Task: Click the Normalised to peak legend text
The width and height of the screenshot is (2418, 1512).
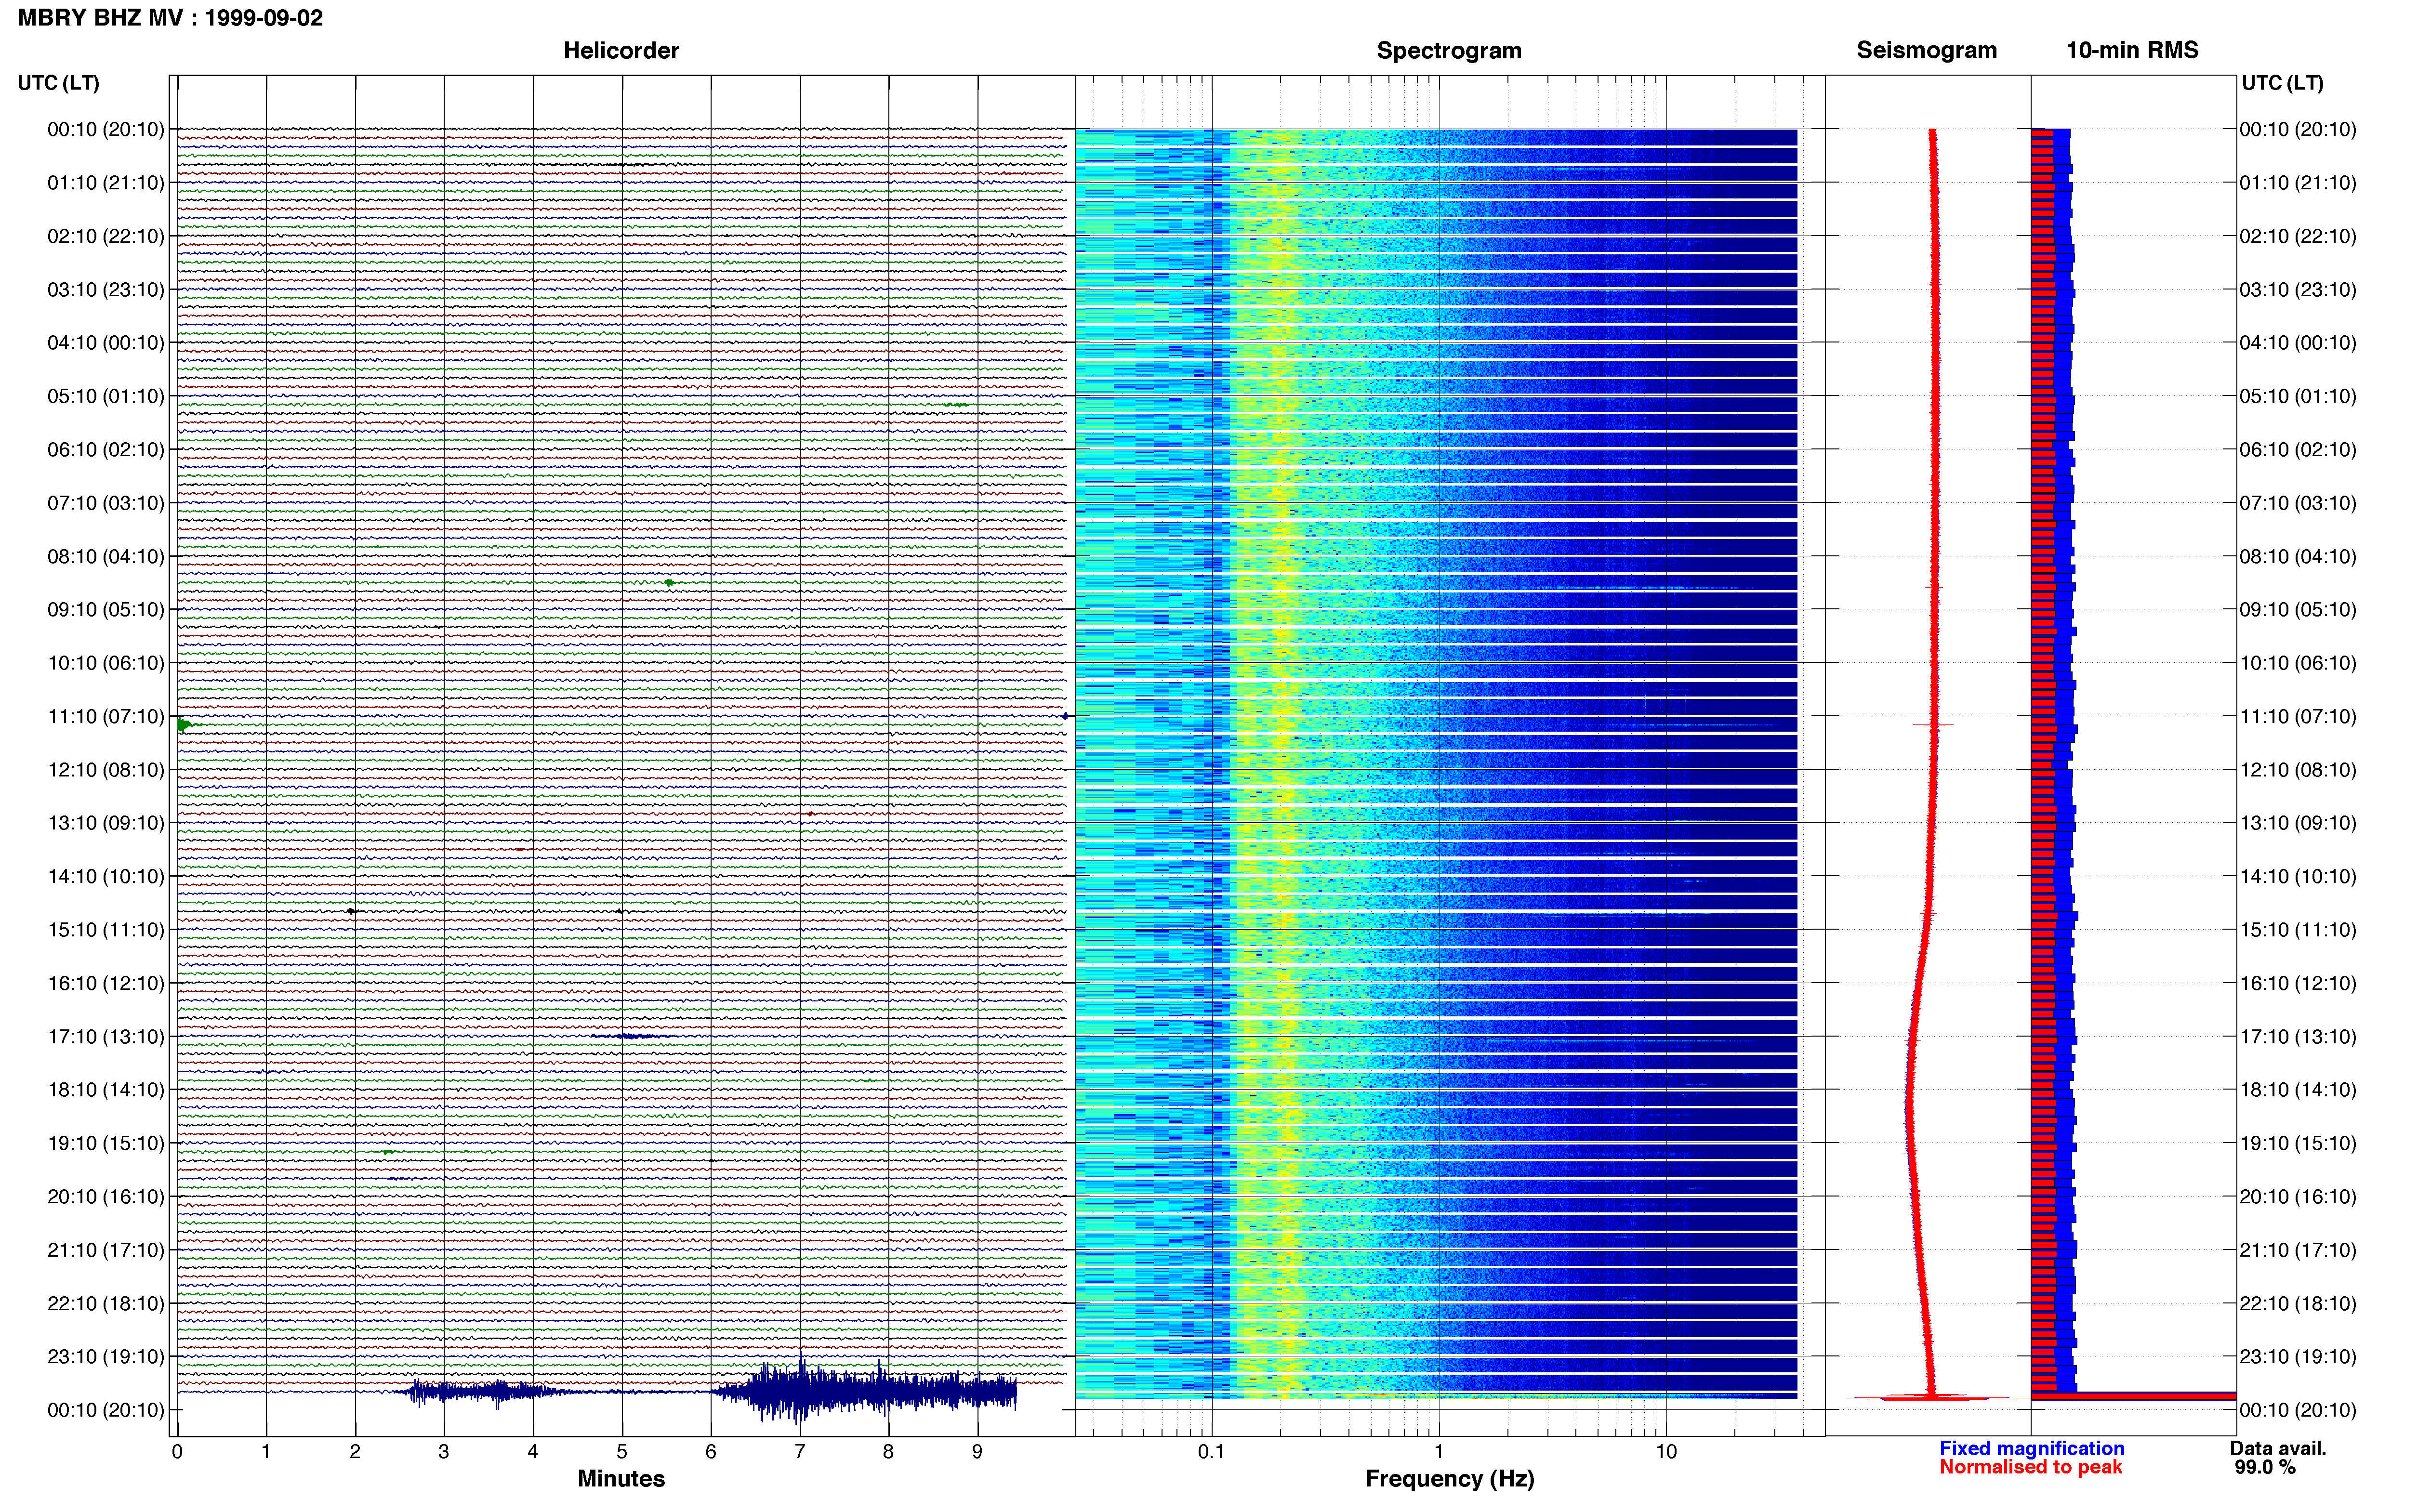Action: (2030, 1468)
